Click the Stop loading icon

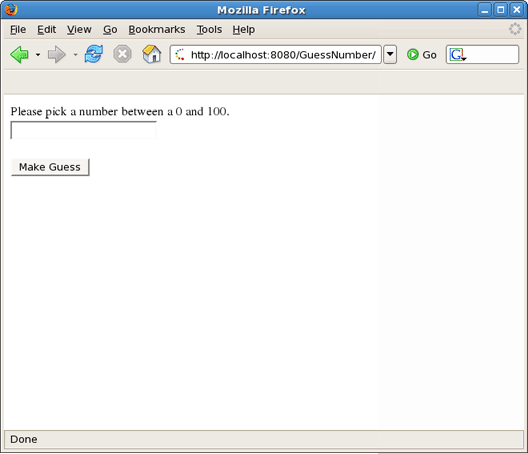tap(122, 54)
